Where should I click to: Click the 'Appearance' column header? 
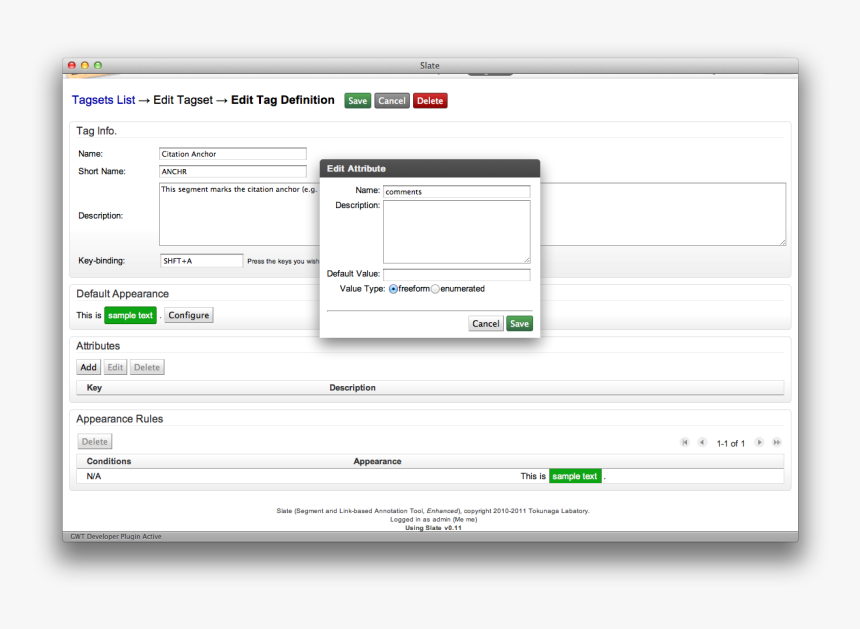pos(377,461)
